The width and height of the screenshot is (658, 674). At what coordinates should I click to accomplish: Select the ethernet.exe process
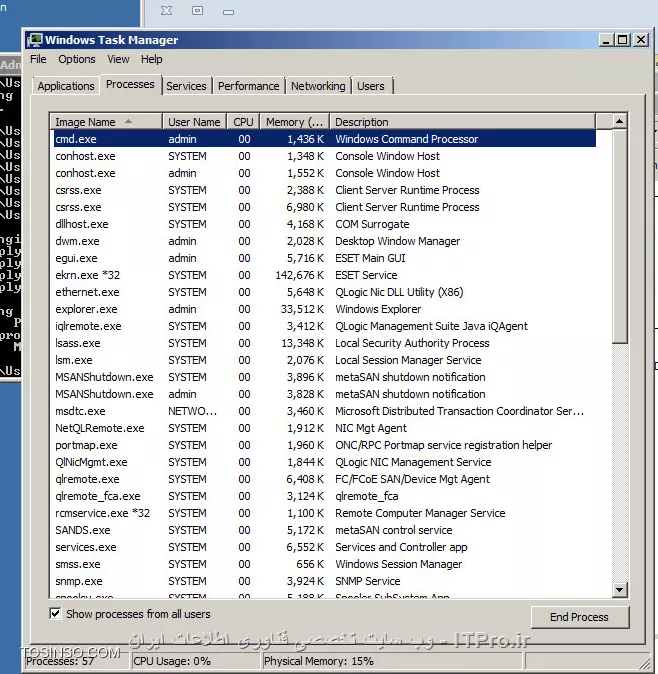pyautogui.click(x=325, y=292)
